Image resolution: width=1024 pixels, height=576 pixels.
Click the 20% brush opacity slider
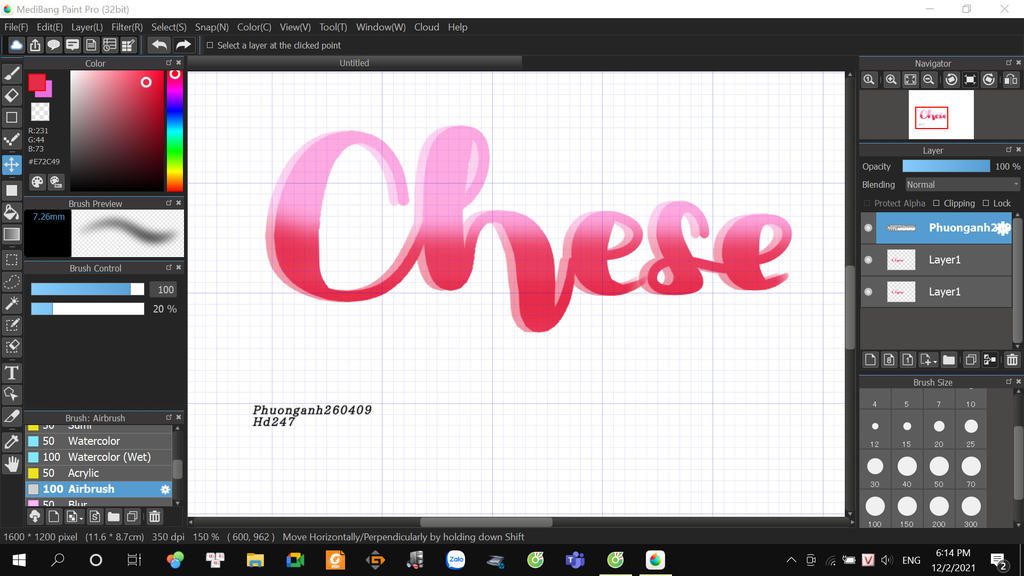pyautogui.click(x=88, y=309)
